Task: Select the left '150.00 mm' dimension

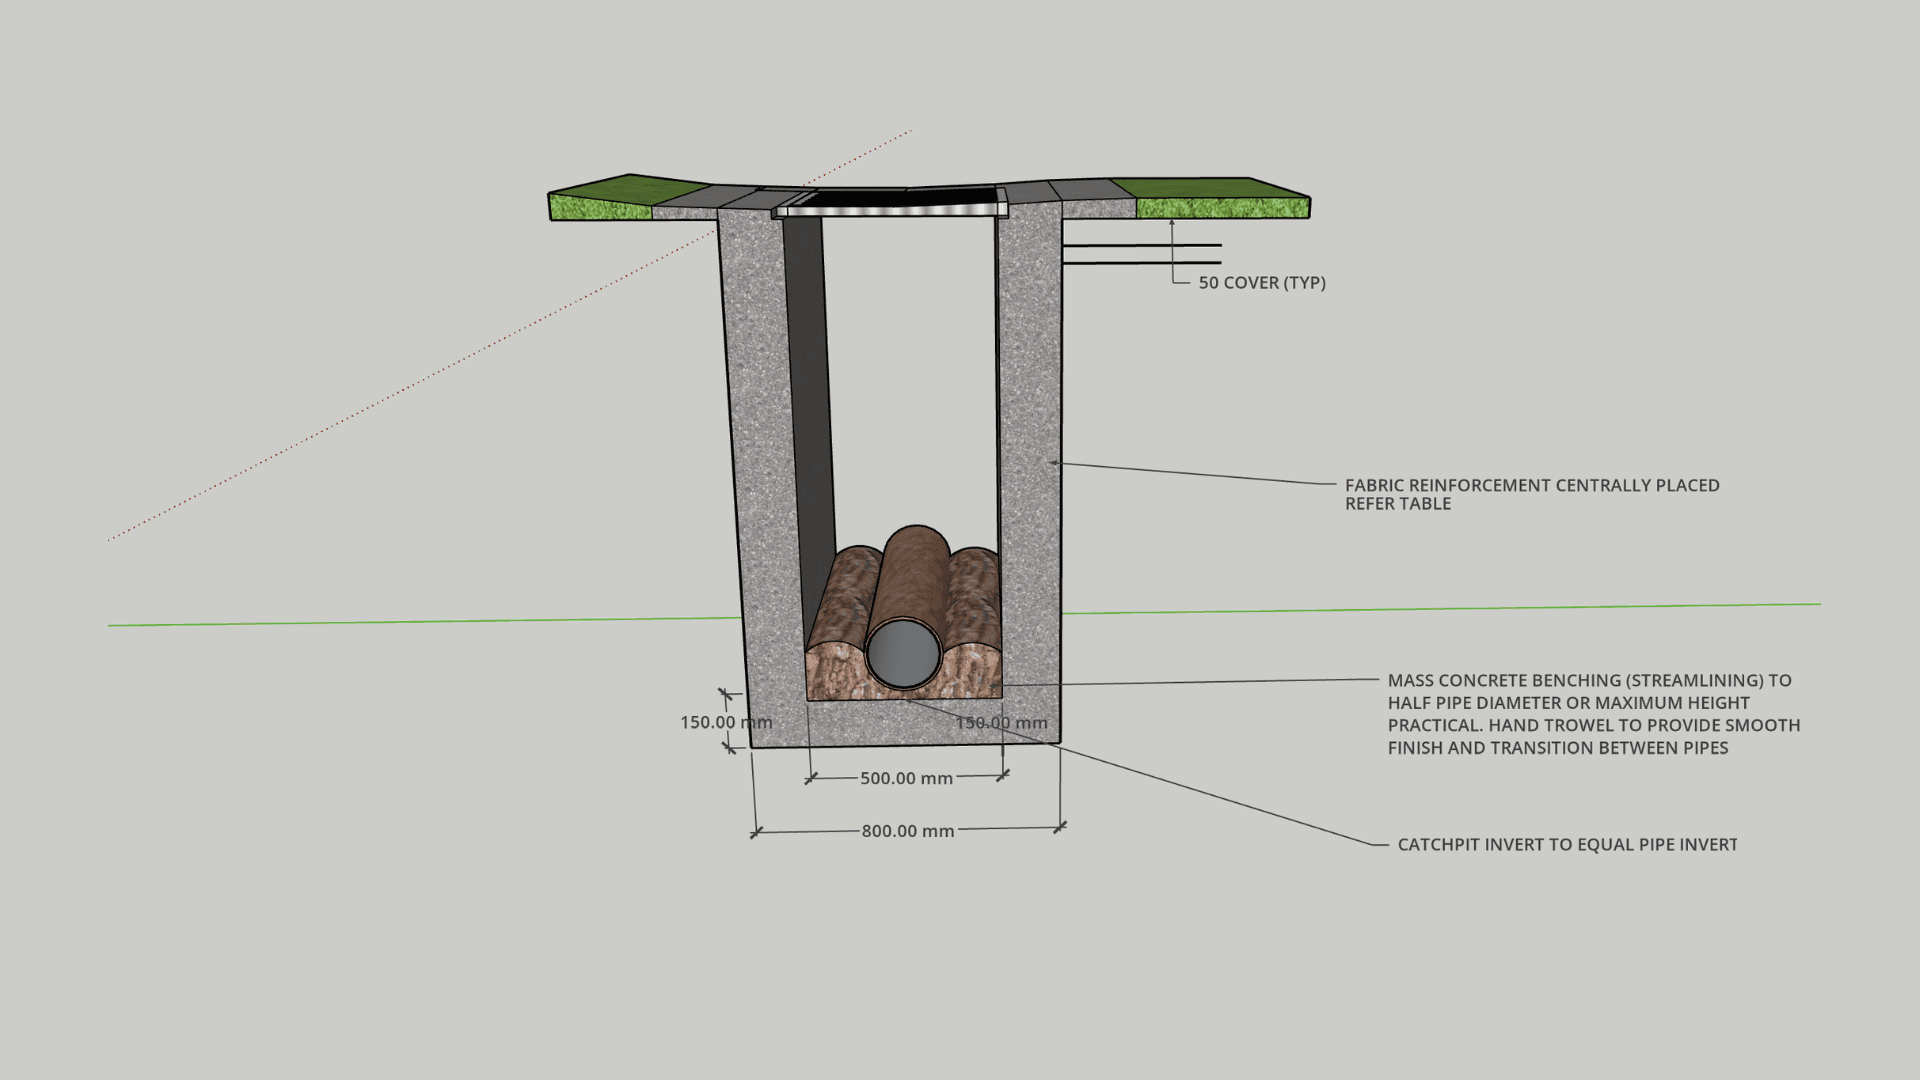Action: (x=726, y=722)
